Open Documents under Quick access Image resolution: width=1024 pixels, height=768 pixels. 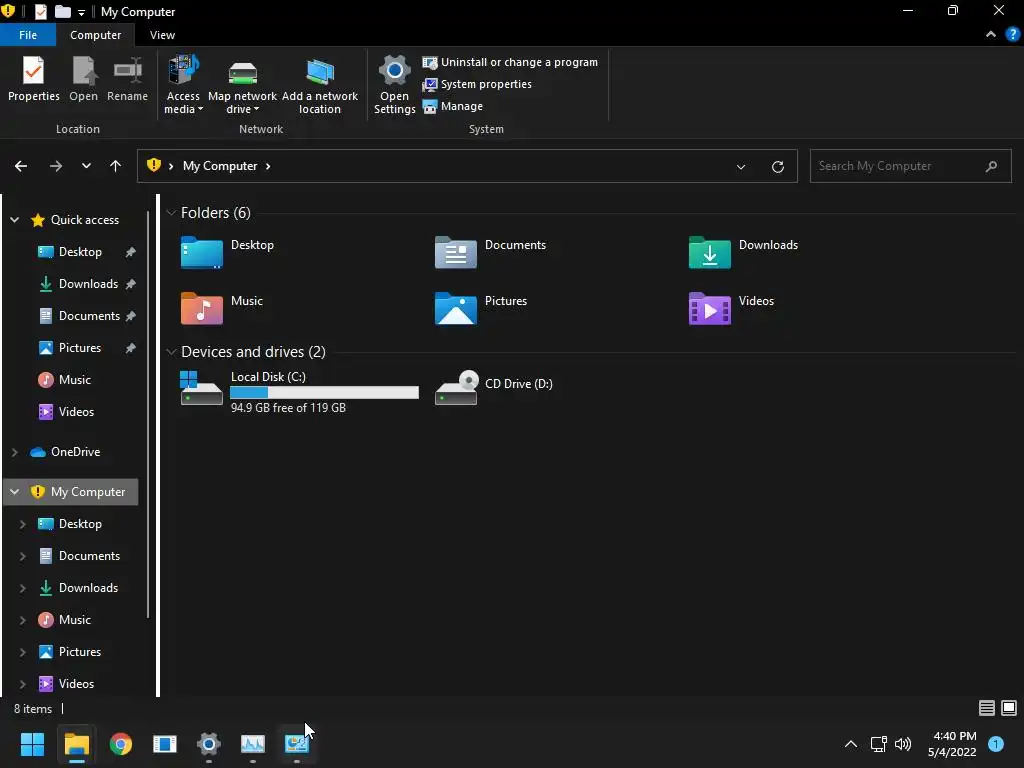[89, 316]
